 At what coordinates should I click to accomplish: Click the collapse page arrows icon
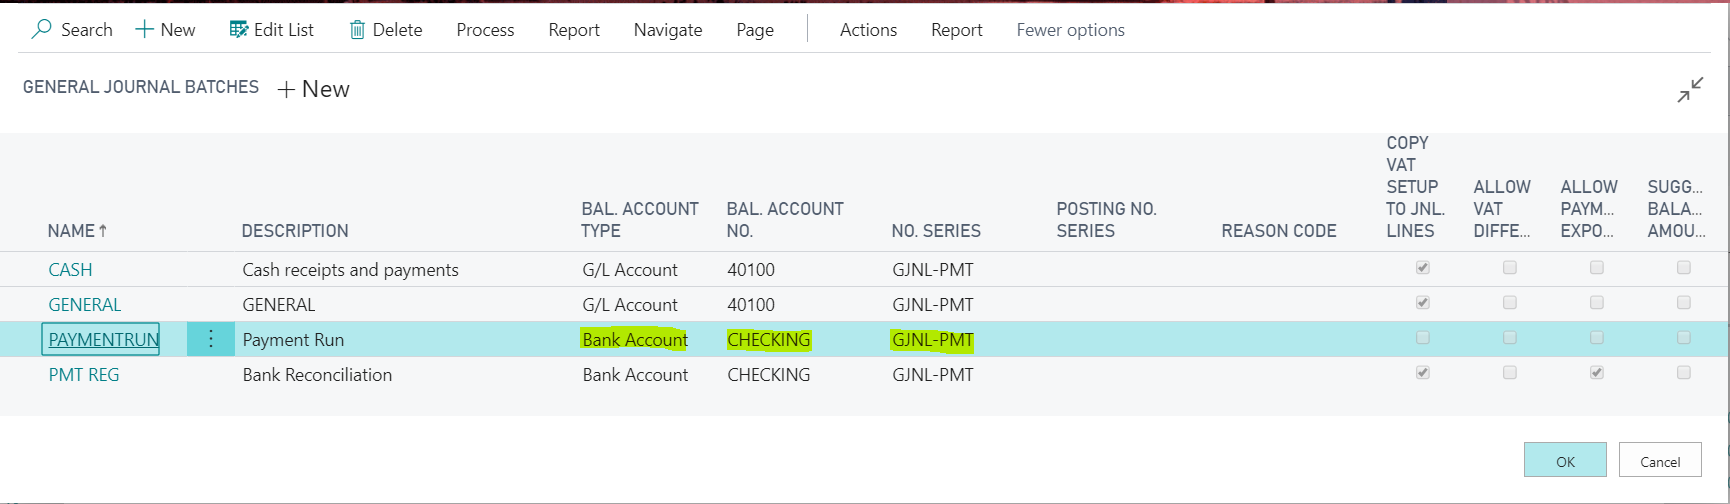click(x=1690, y=90)
